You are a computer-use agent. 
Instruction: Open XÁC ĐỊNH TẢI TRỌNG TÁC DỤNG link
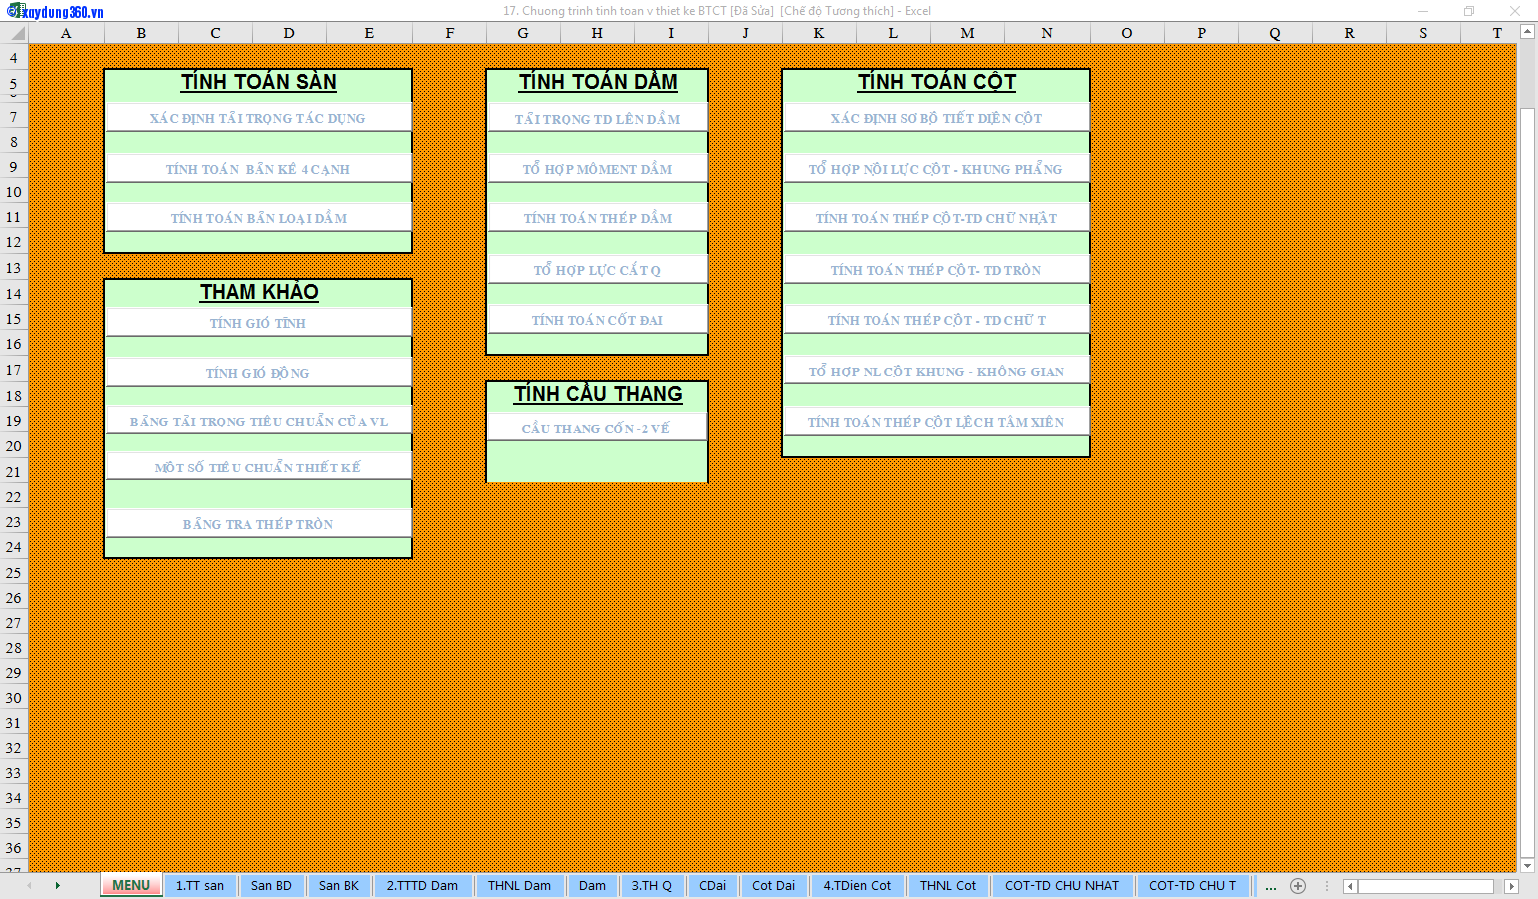coord(258,118)
